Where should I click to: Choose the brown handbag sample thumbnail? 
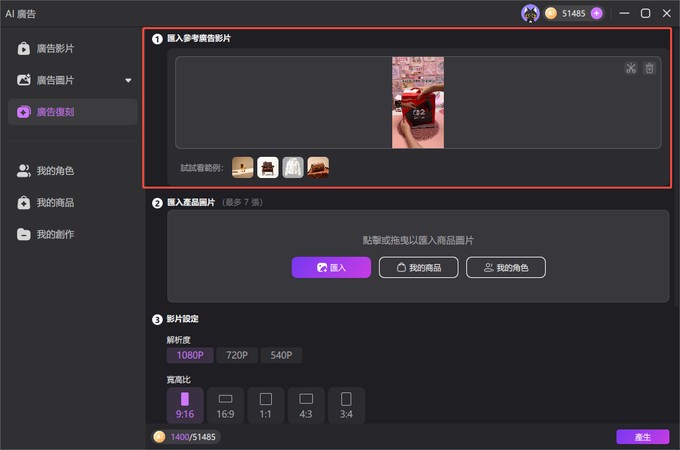[x=318, y=167]
